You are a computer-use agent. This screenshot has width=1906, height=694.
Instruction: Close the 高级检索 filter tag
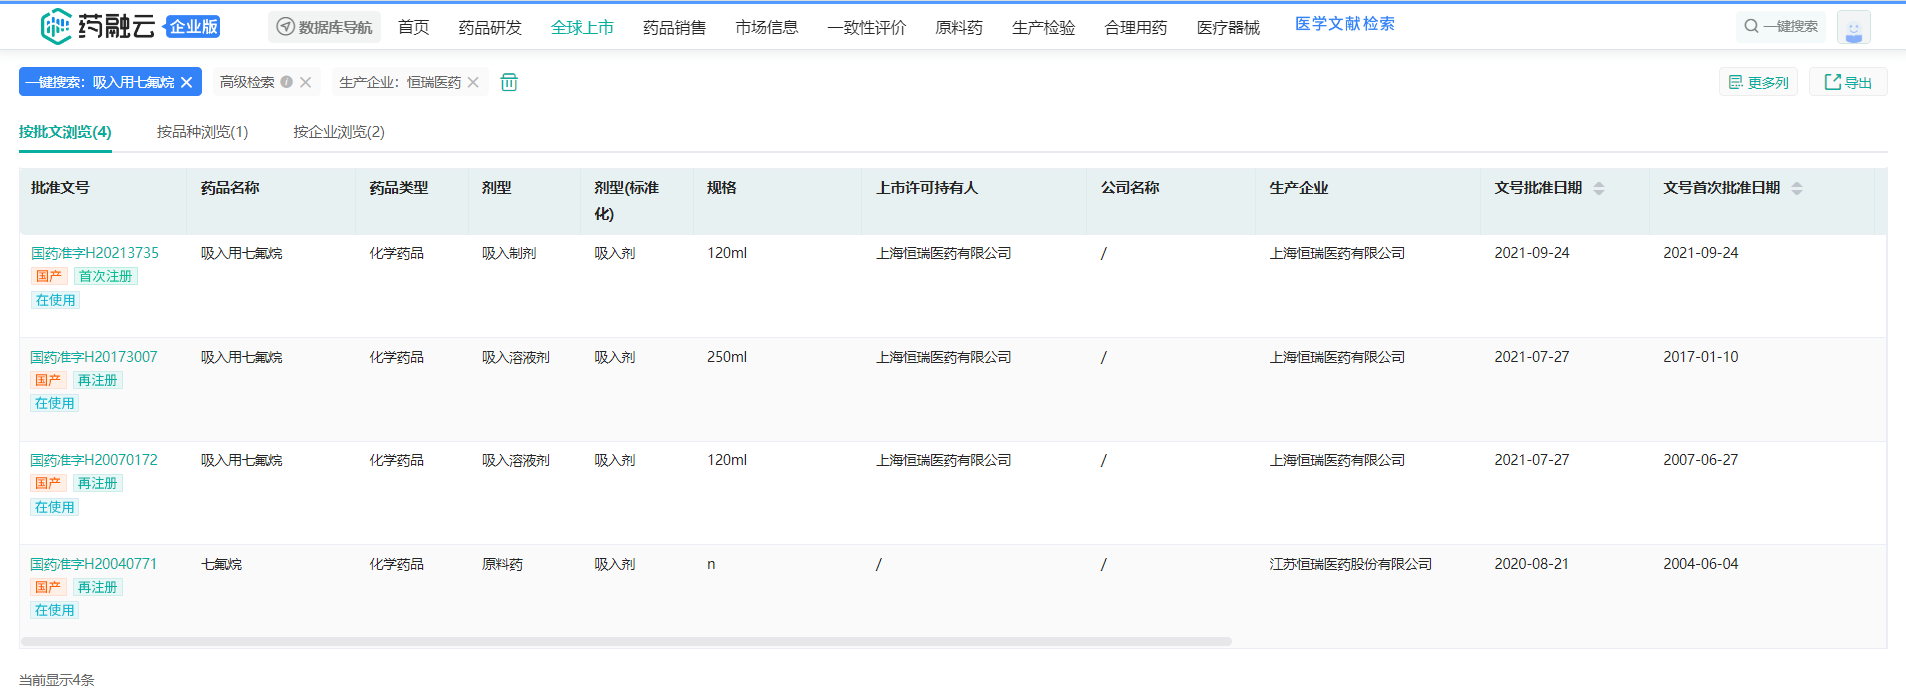306,82
